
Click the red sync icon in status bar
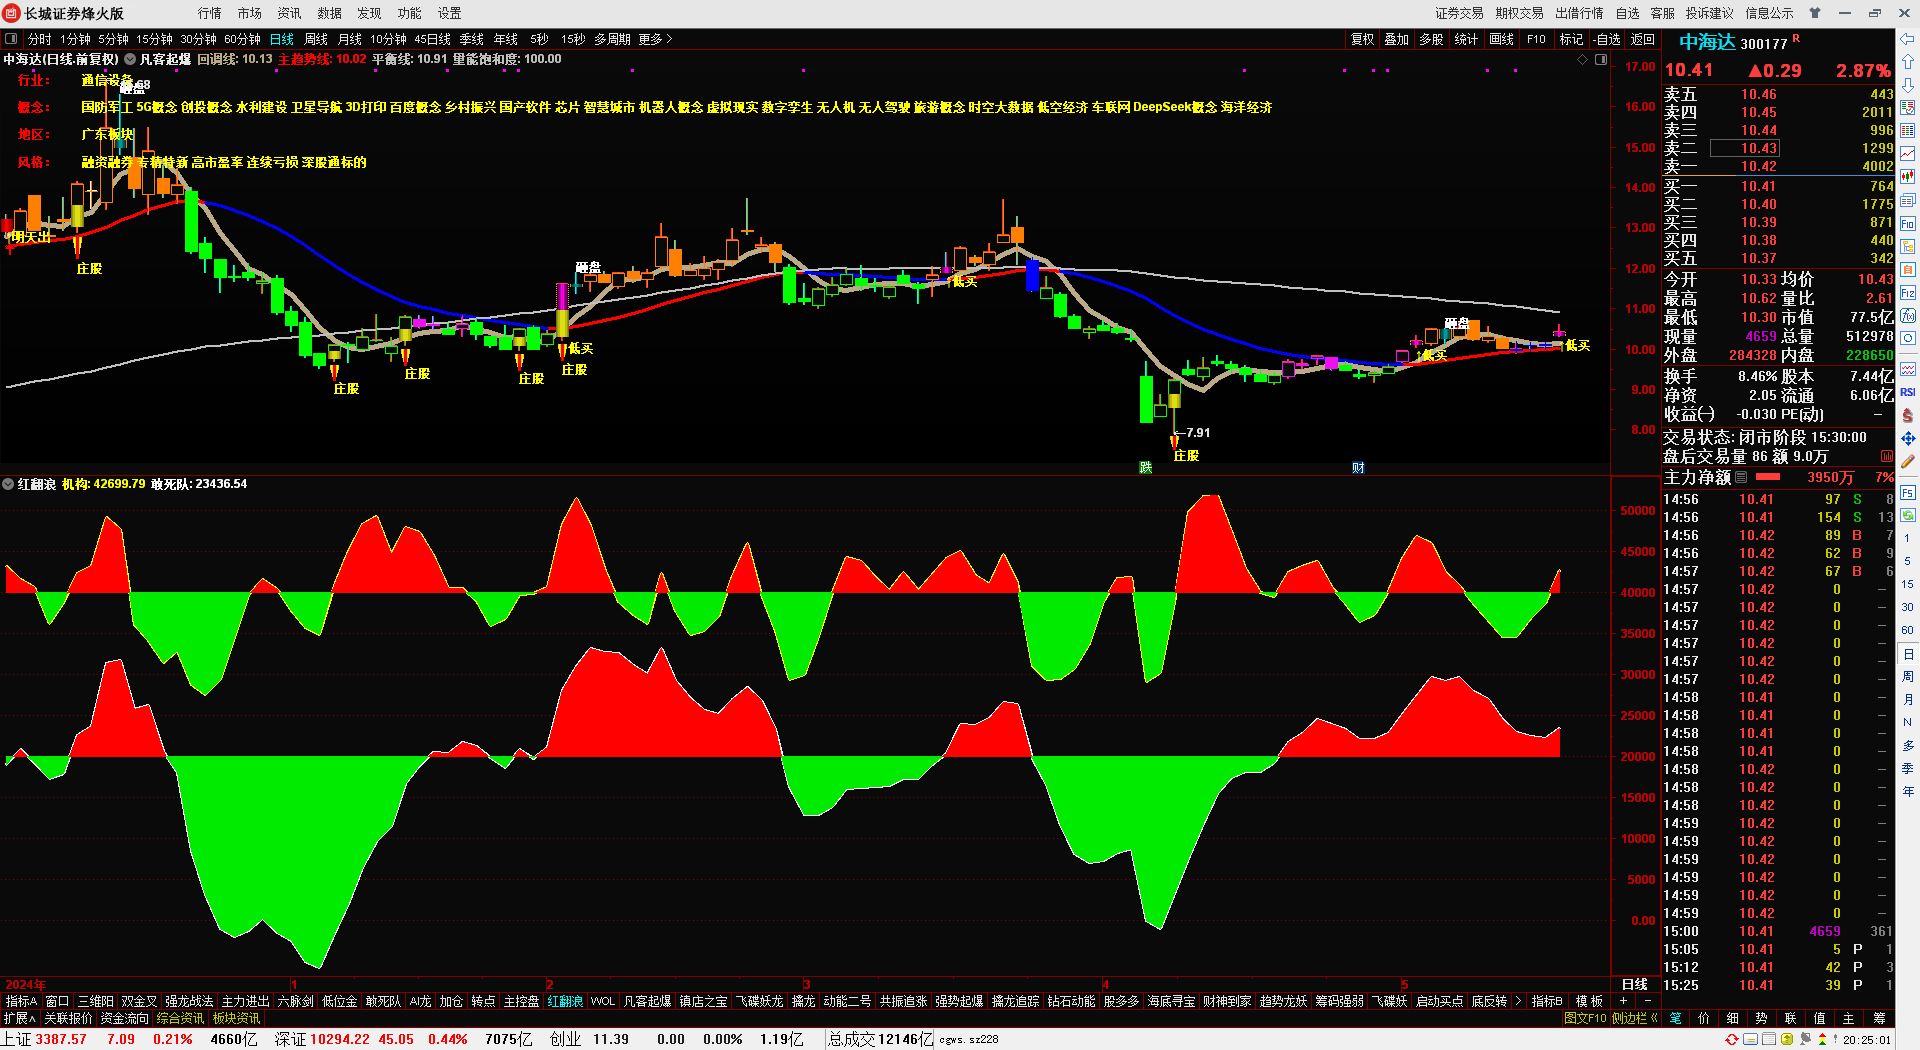click(x=1732, y=1039)
